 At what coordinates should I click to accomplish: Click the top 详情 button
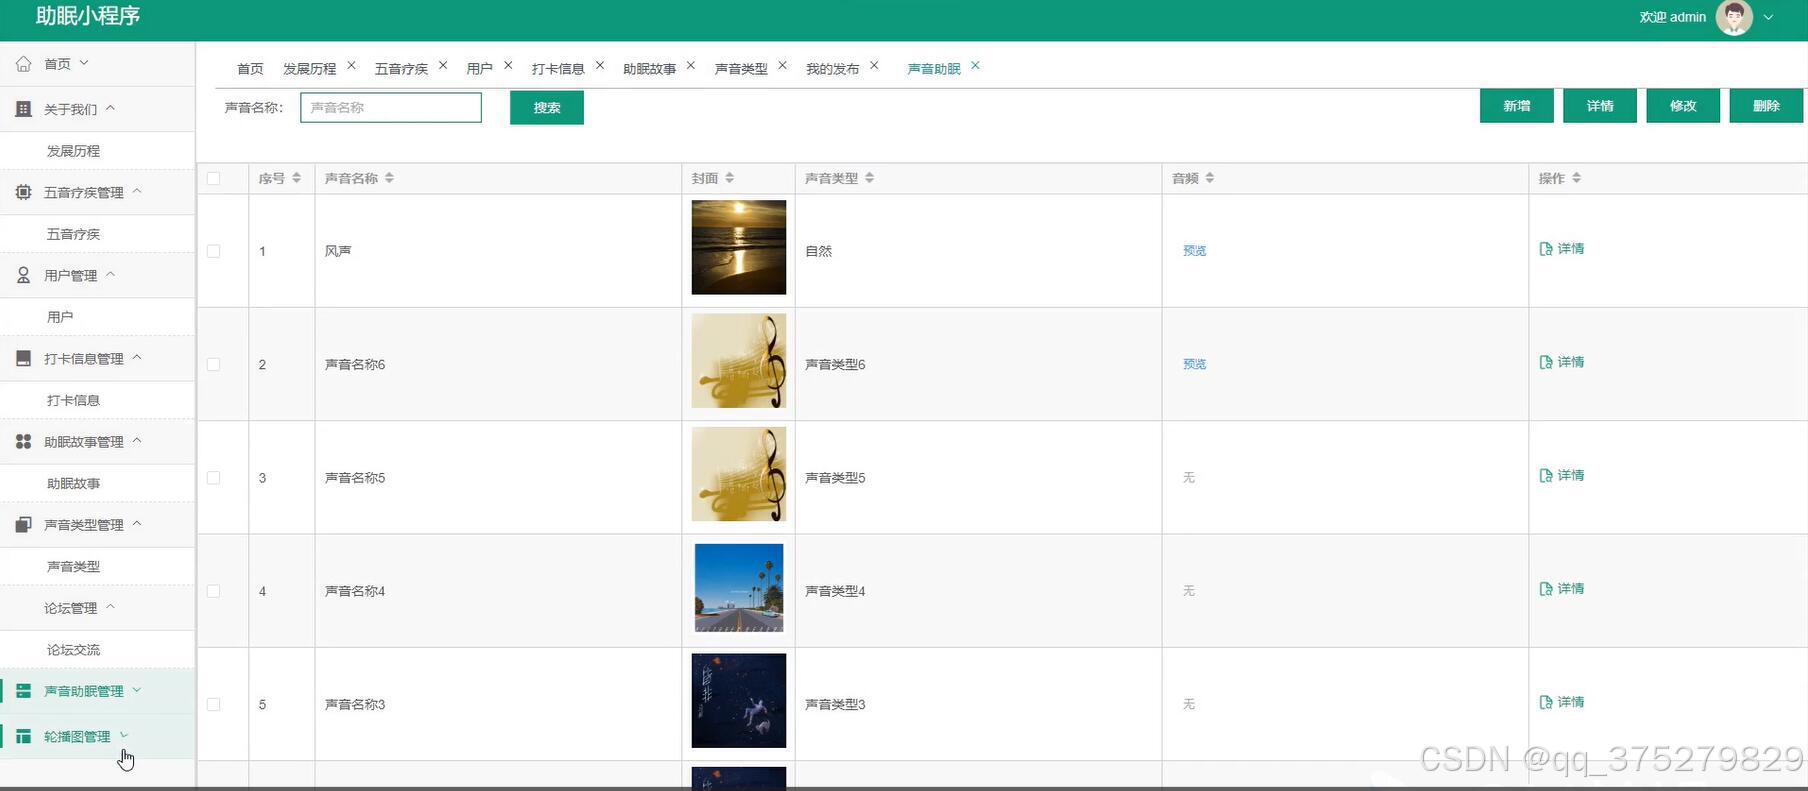pyautogui.click(x=1600, y=106)
